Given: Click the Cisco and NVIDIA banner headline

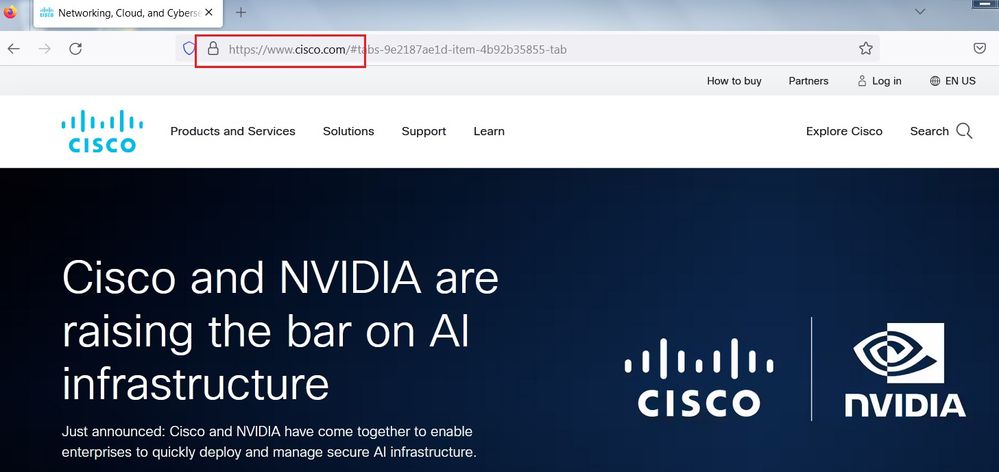Looking at the screenshot, I should coord(280,331).
